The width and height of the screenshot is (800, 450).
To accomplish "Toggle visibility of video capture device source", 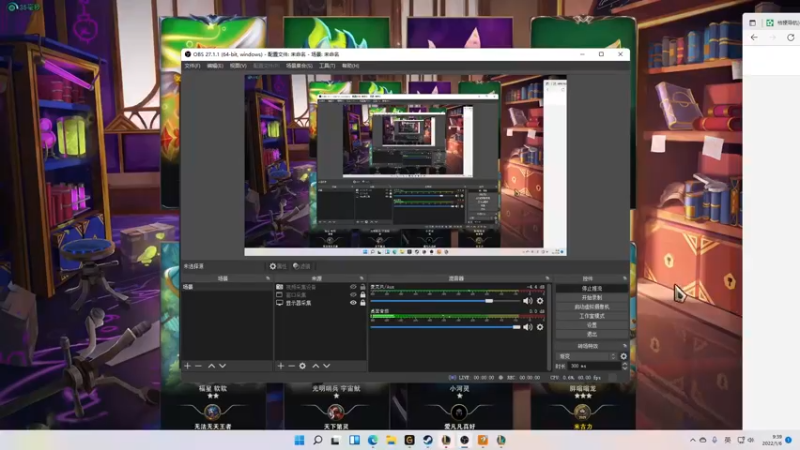I will (x=353, y=287).
